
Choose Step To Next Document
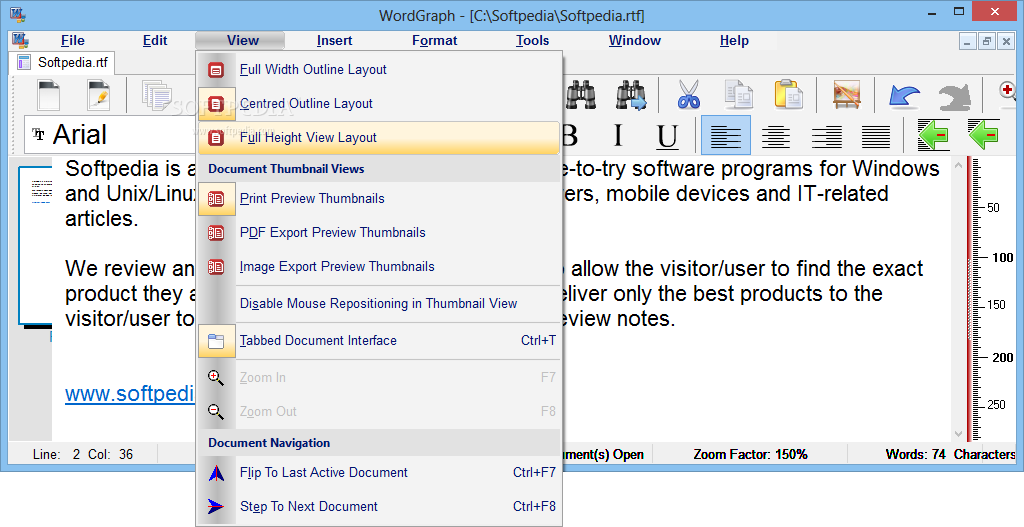379,506
